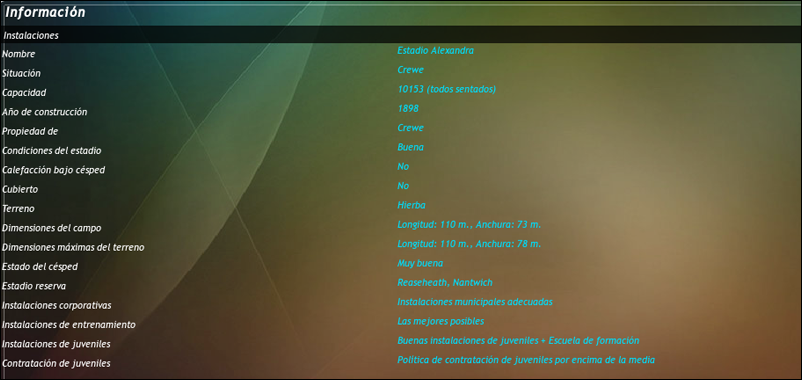Click the Dimensiones del campo label

coord(52,228)
